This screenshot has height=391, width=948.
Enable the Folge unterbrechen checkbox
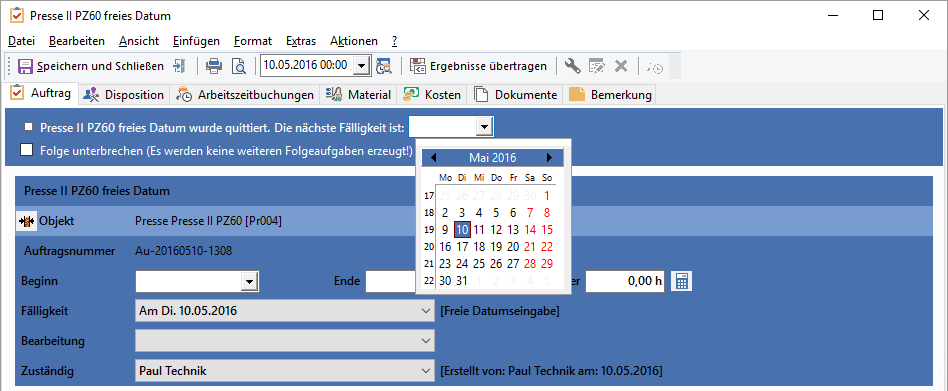pos(27,150)
